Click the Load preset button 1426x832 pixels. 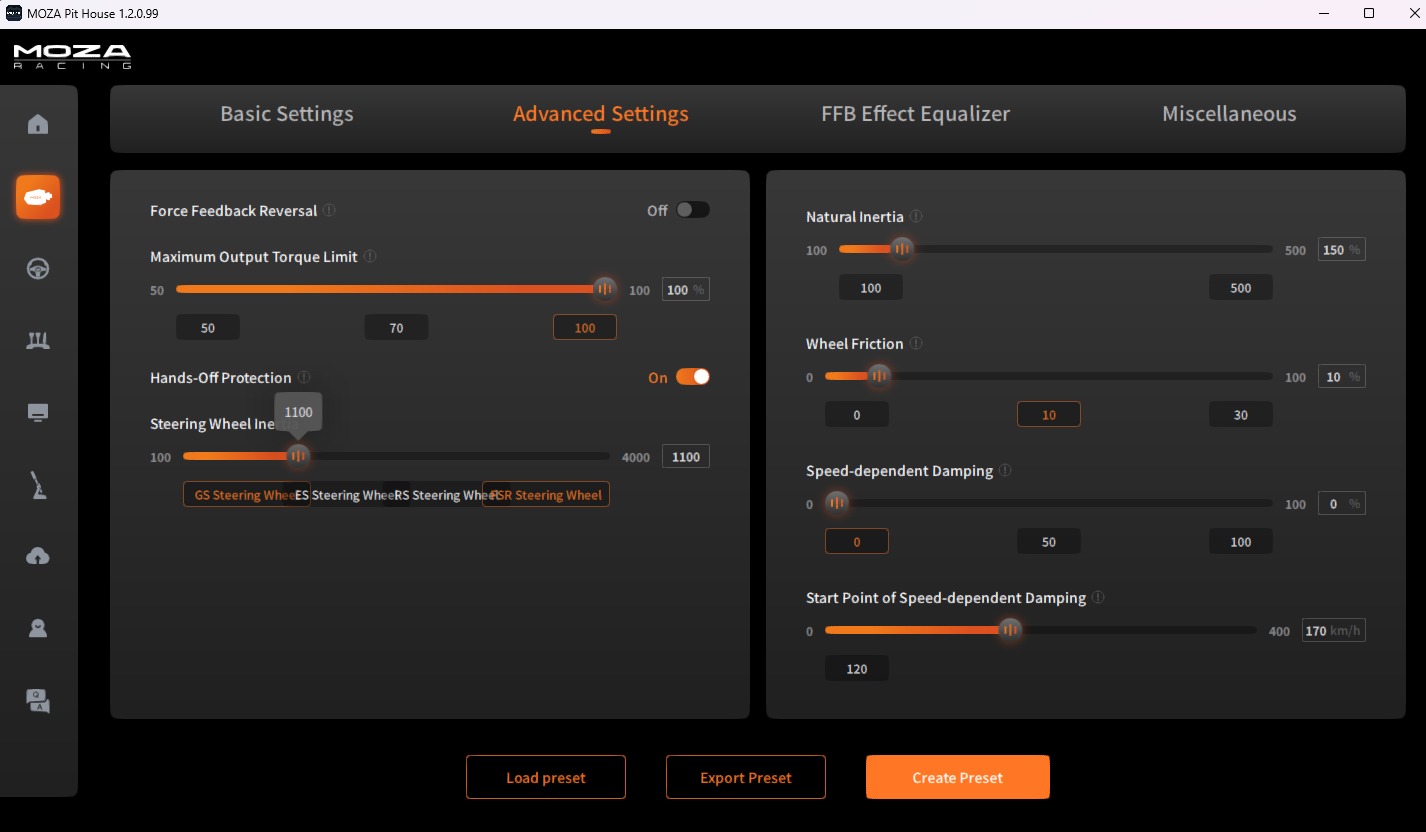click(x=546, y=777)
